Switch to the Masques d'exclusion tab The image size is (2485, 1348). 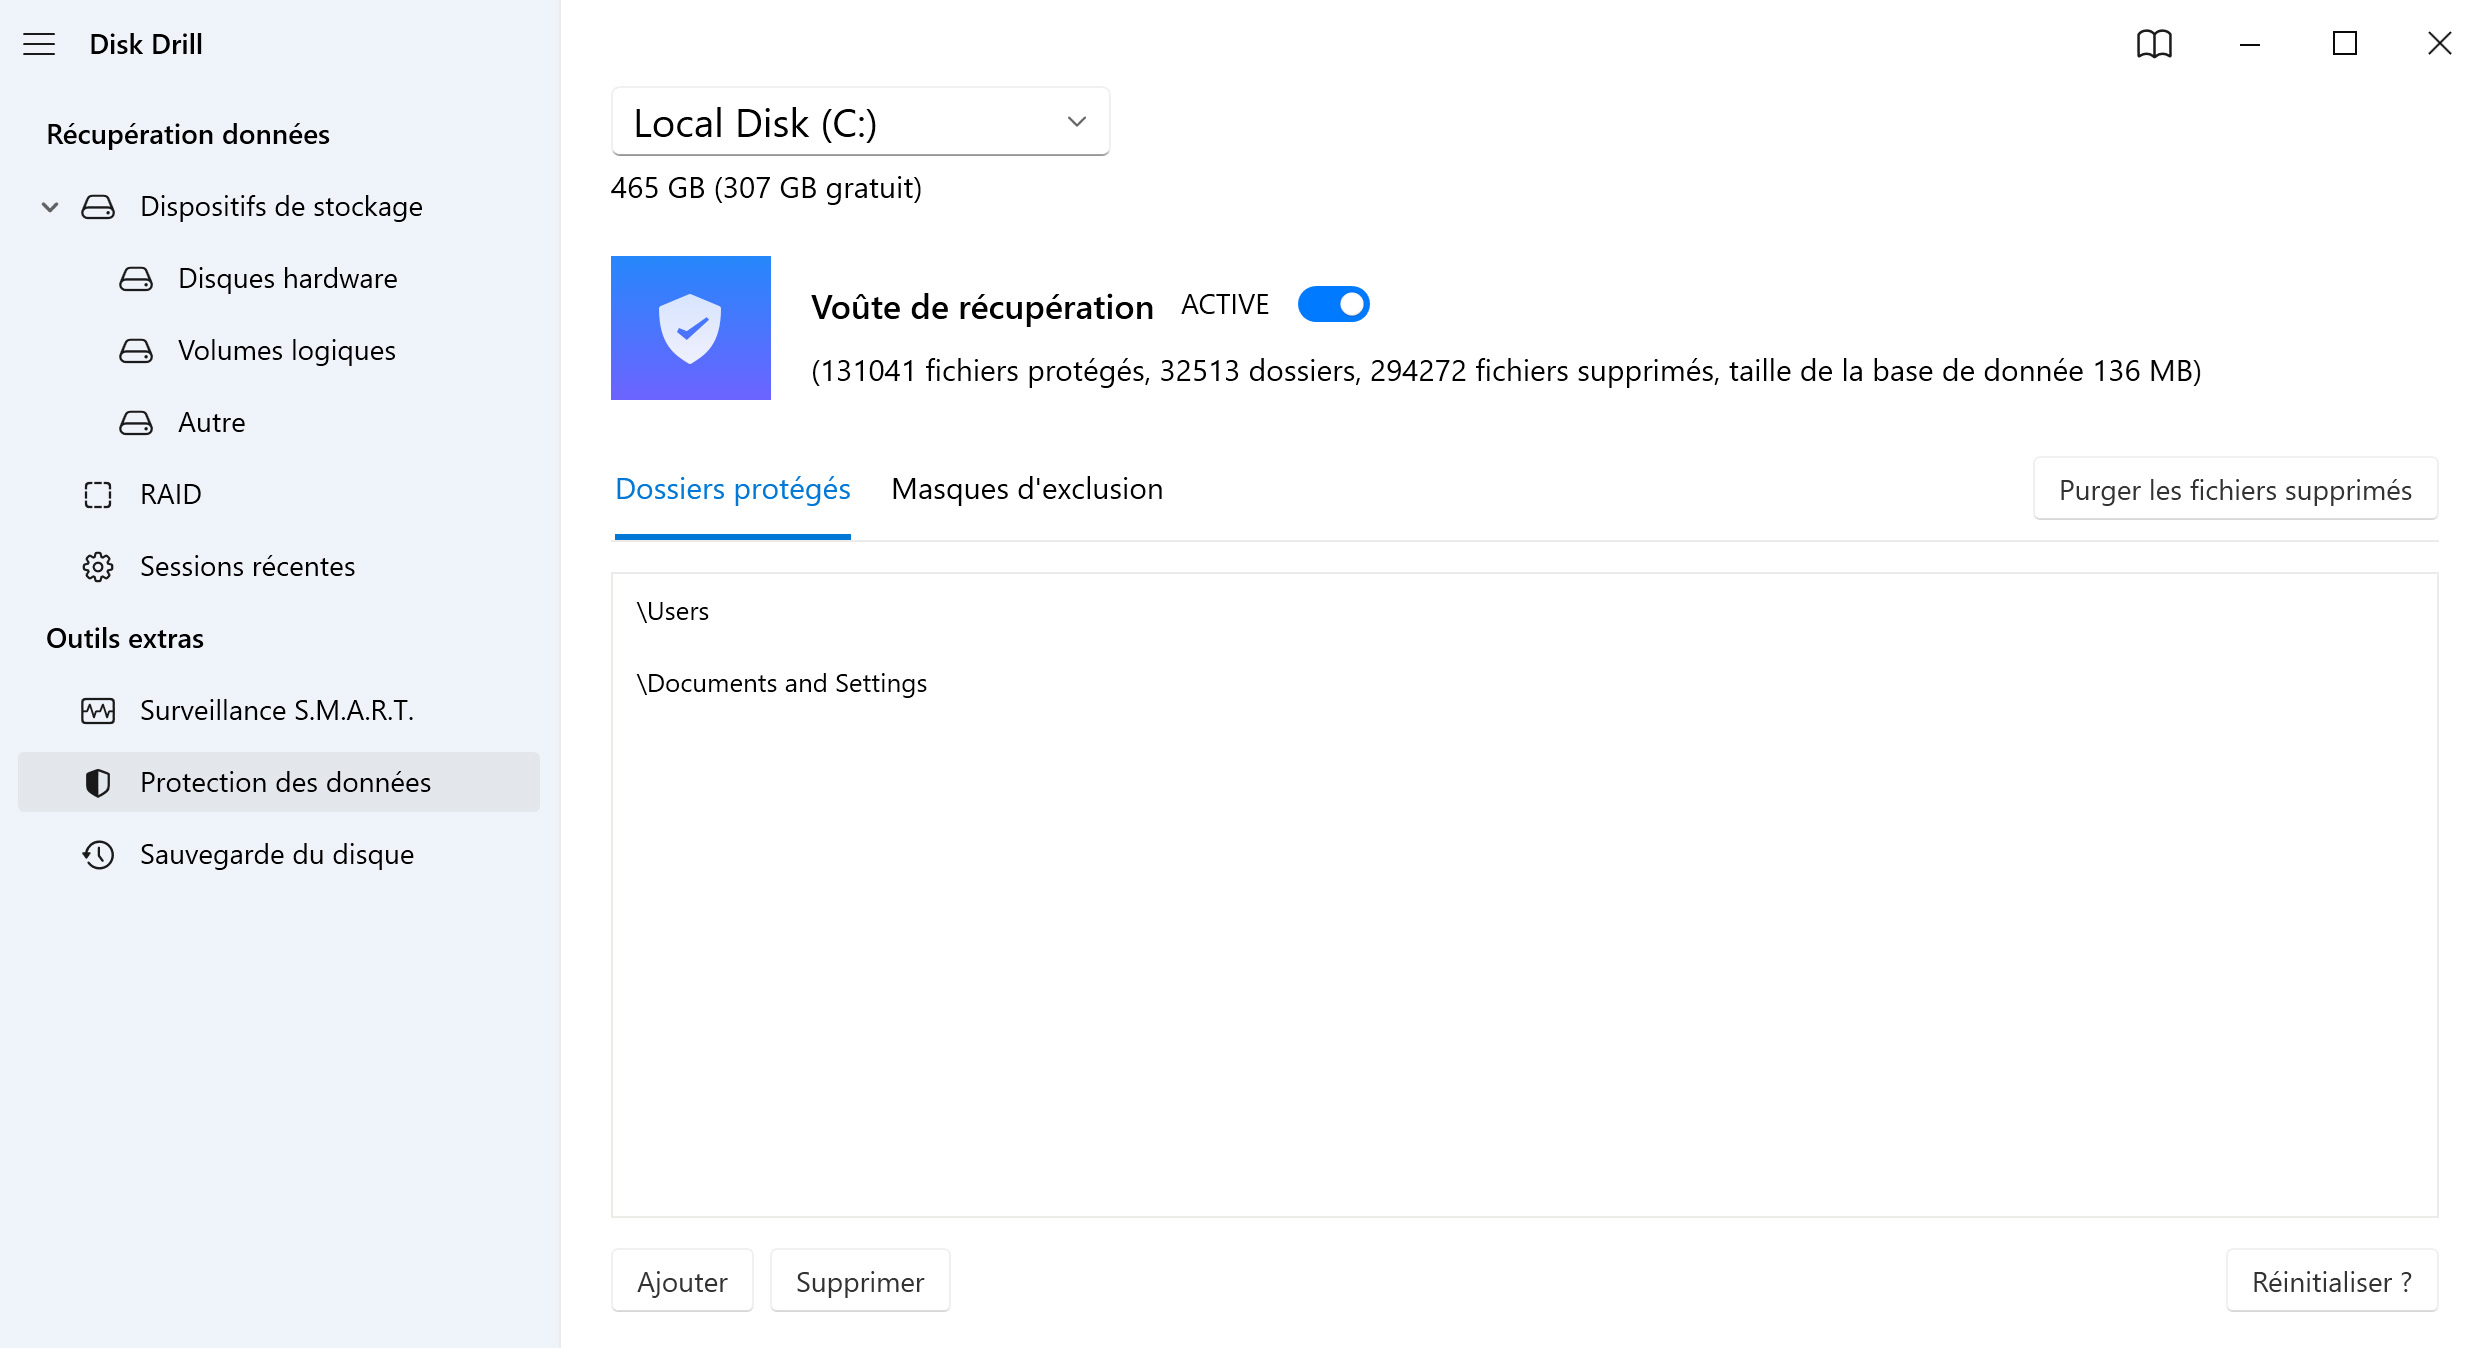[1027, 489]
